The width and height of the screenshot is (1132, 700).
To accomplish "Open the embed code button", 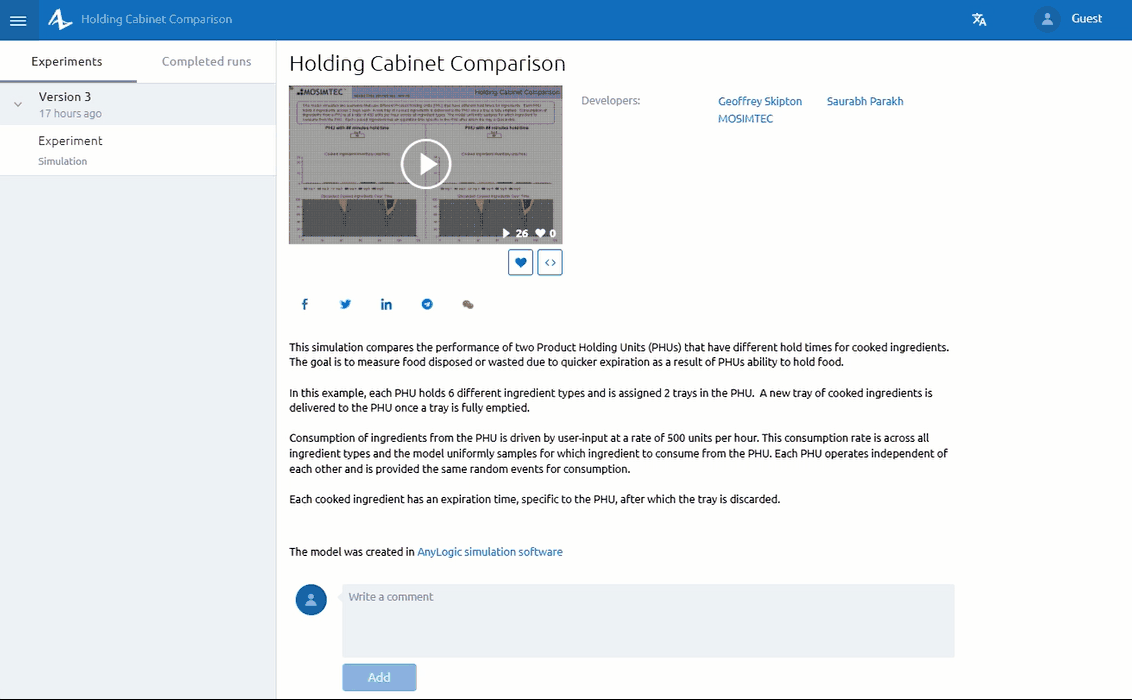I will click(550, 262).
